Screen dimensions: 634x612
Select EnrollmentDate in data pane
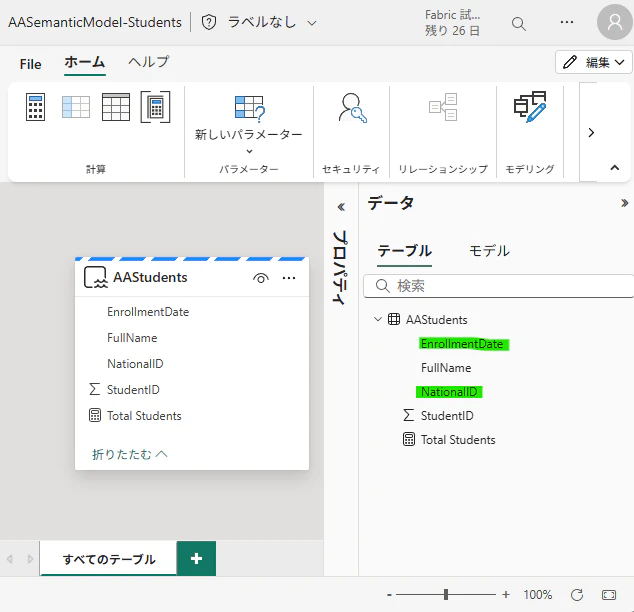(x=462, y=344)
